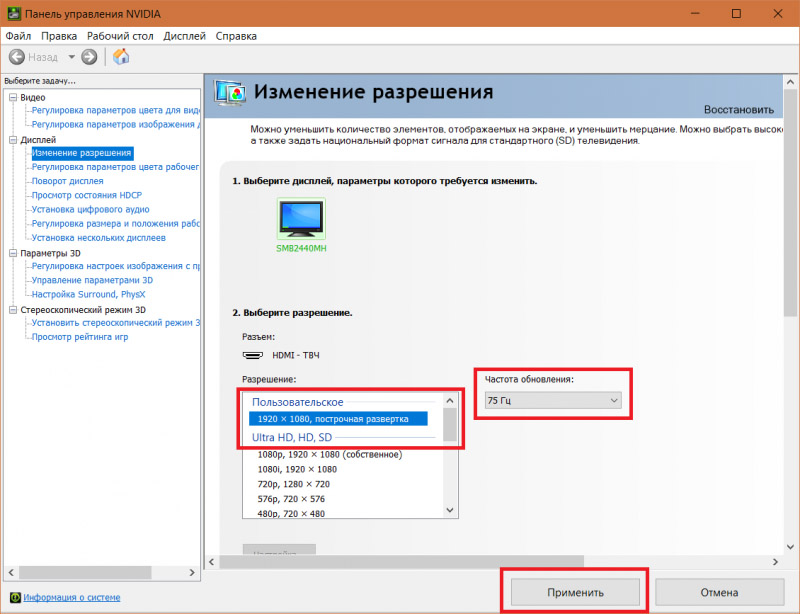Open Регулировка параметров изображения video task
Viewport: 800px width, 614px height.
[115, 124]
